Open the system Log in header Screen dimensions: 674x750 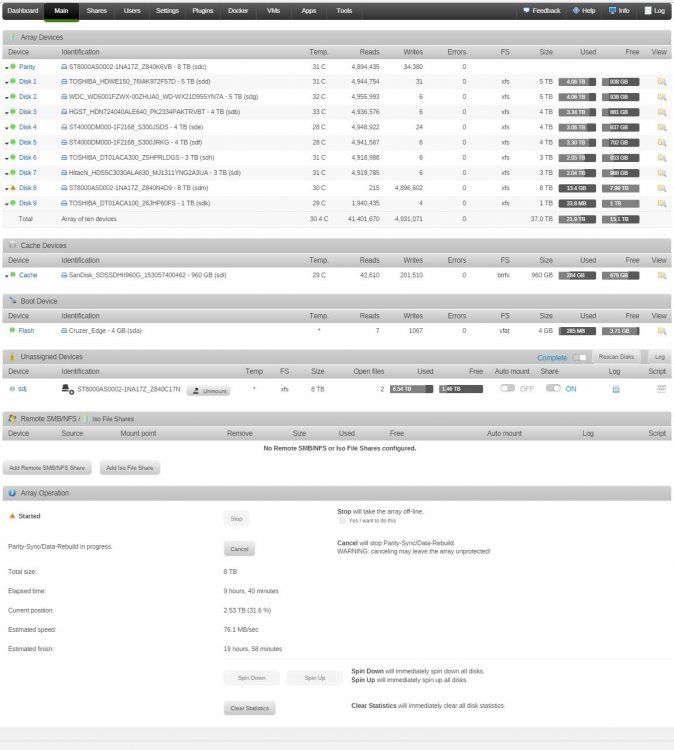click(654, 11)
